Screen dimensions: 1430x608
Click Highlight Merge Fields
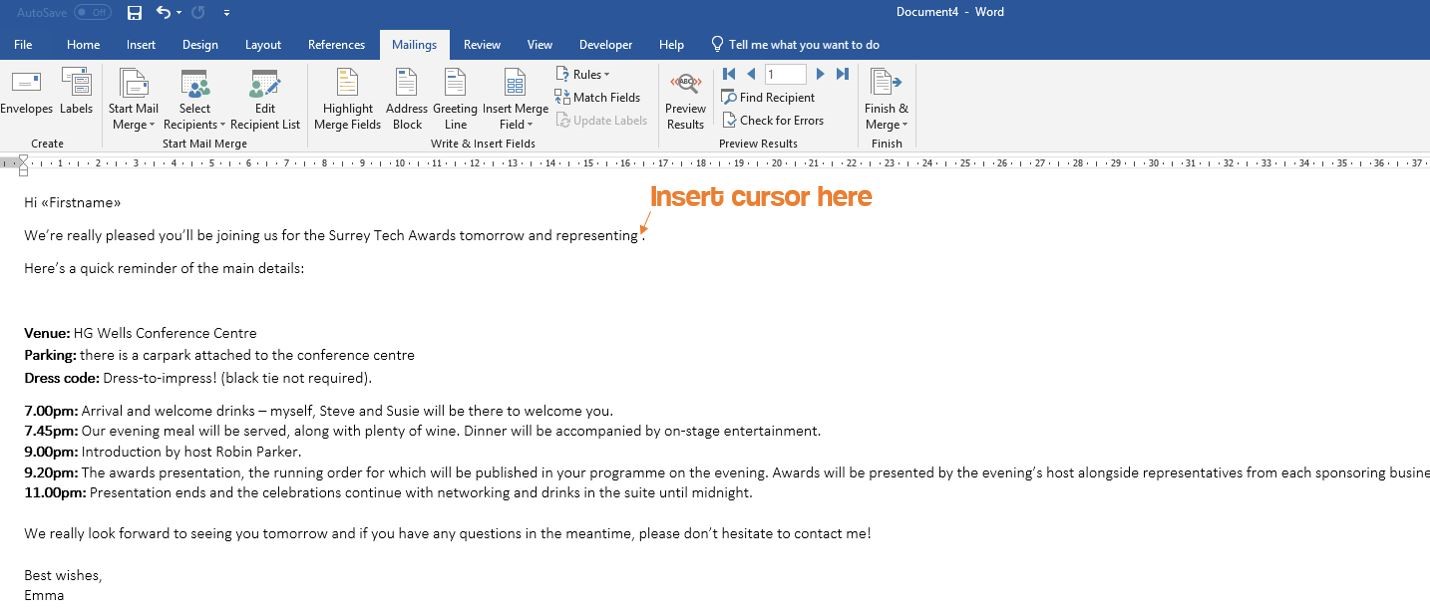[x=347, y=99]
